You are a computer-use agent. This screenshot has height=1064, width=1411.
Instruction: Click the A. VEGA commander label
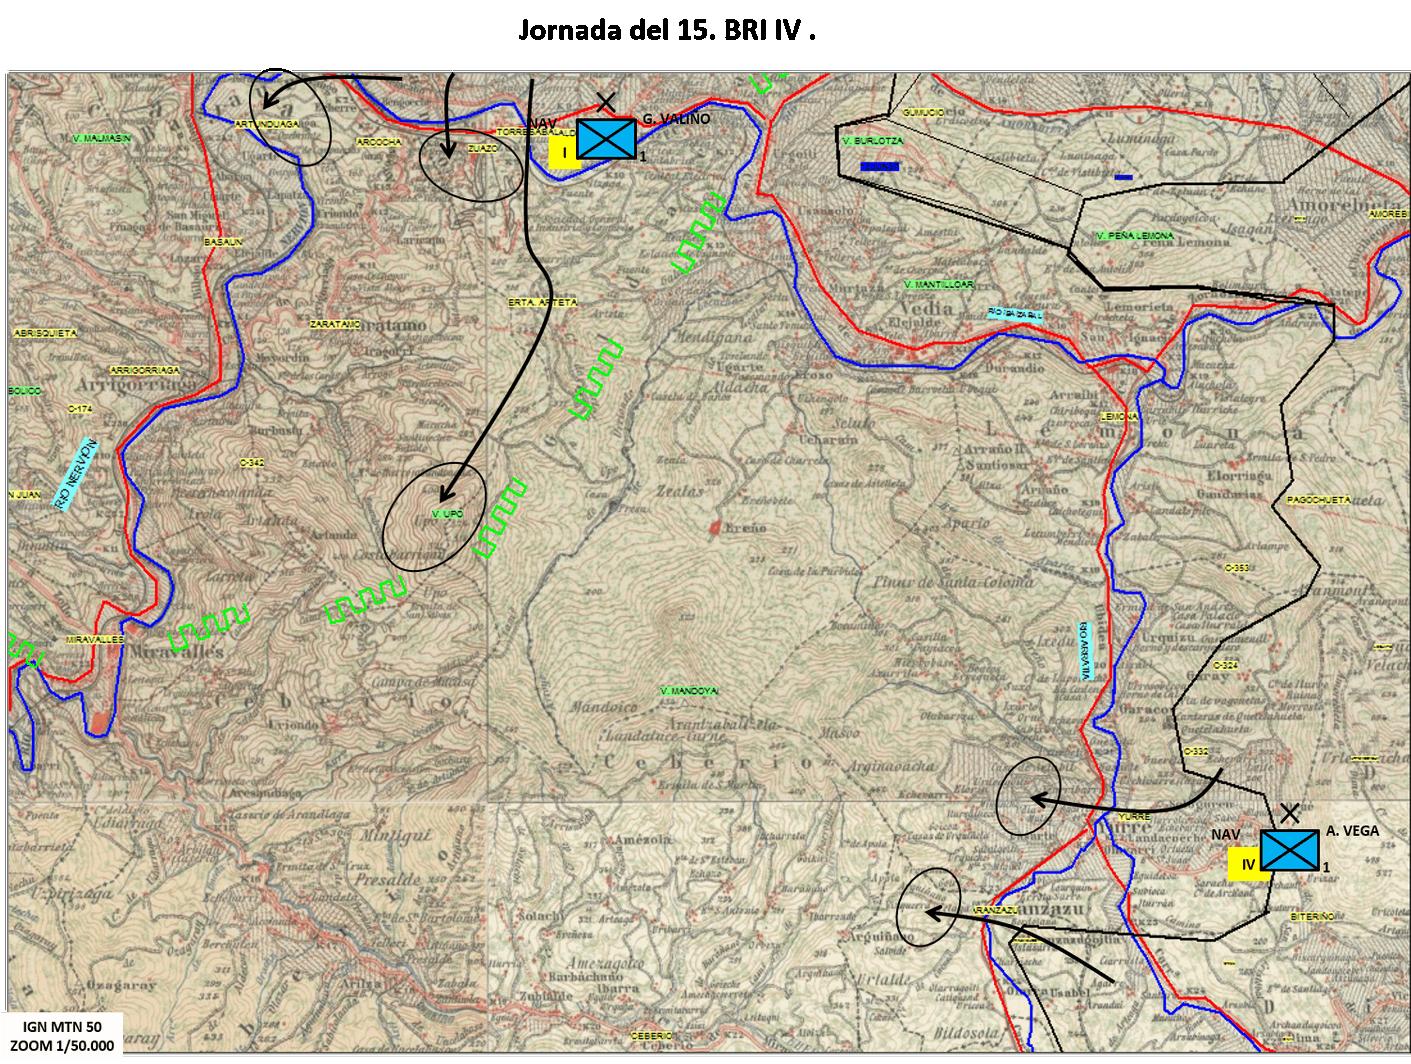coord(1352,831)
